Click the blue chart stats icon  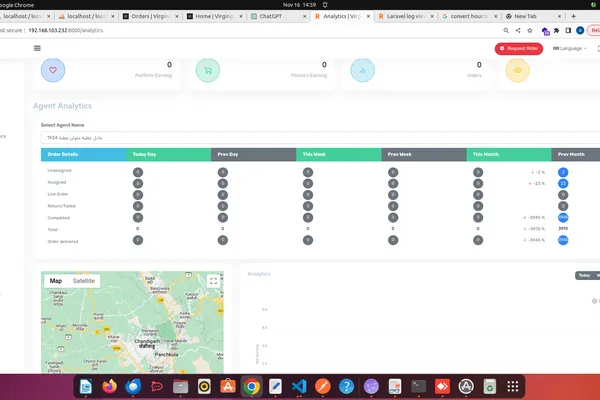coord(362,71)
